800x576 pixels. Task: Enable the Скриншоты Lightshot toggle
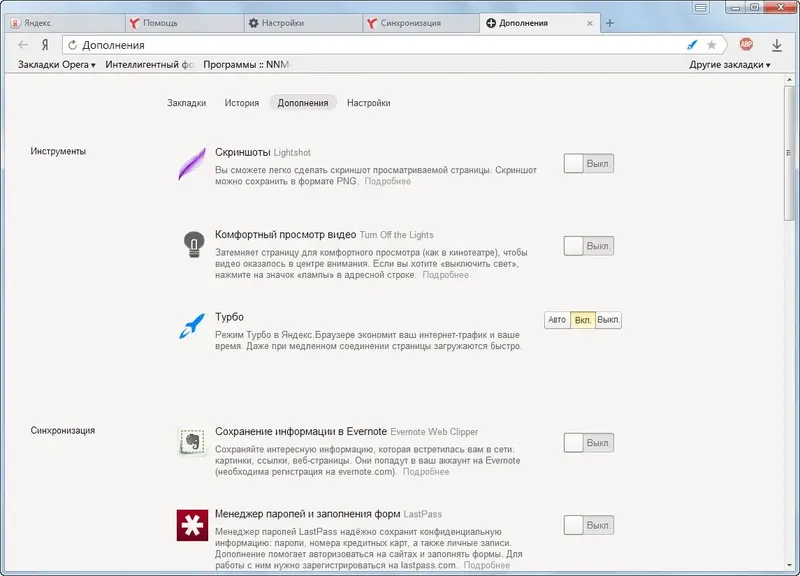coord(589,164)
